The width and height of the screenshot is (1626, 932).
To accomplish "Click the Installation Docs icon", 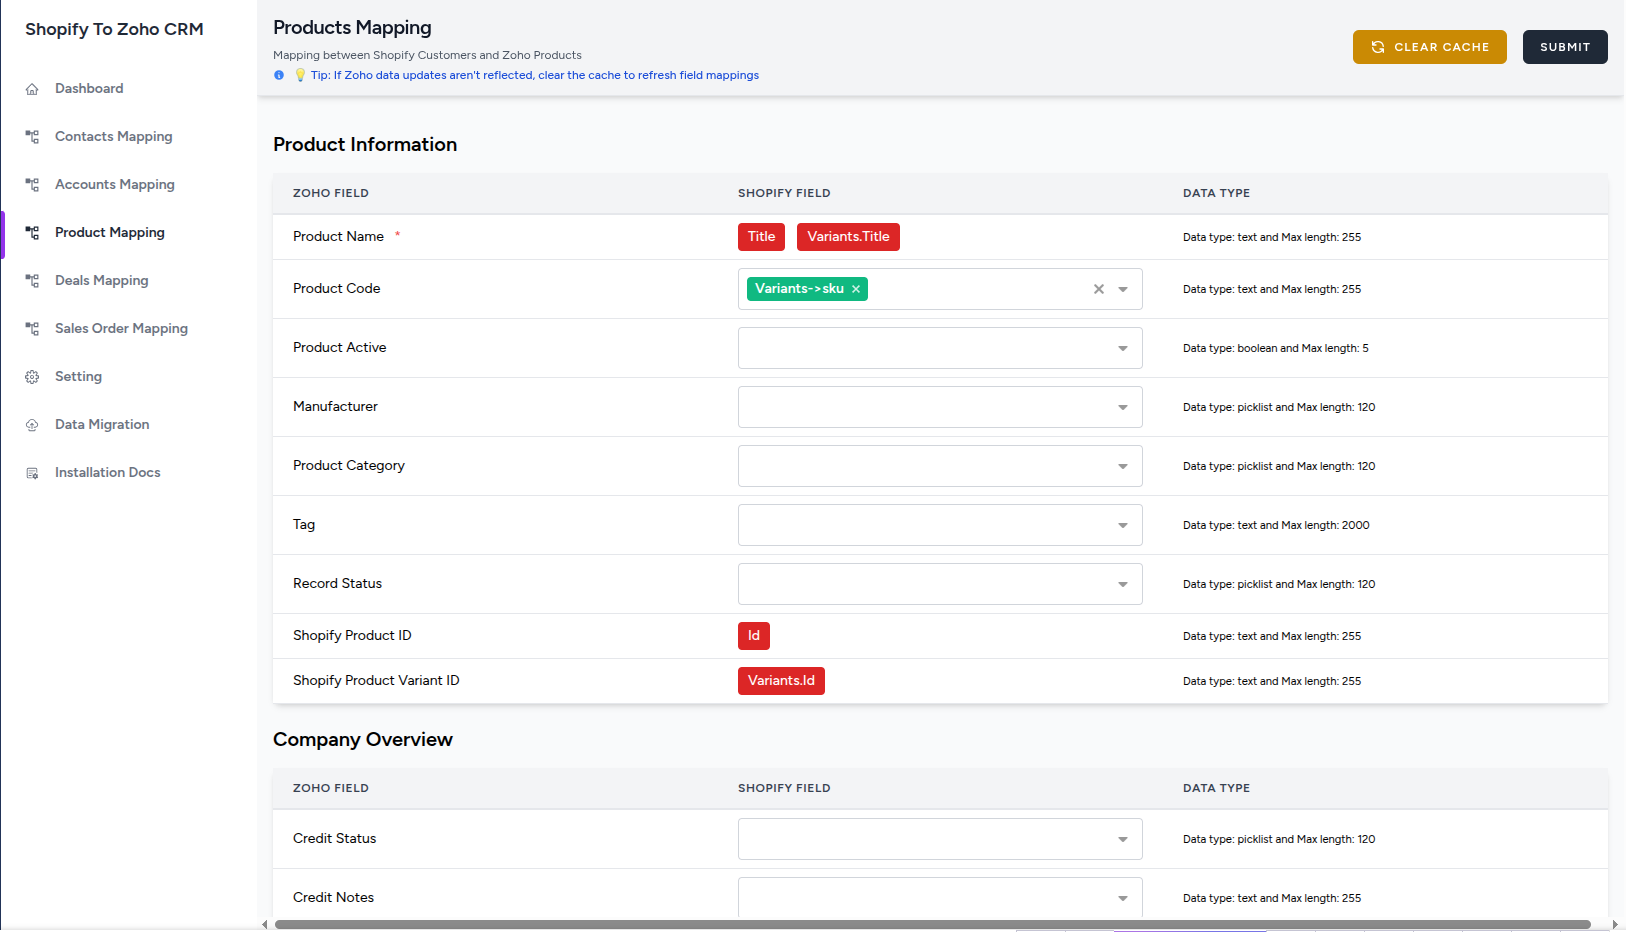I will 32,473.
